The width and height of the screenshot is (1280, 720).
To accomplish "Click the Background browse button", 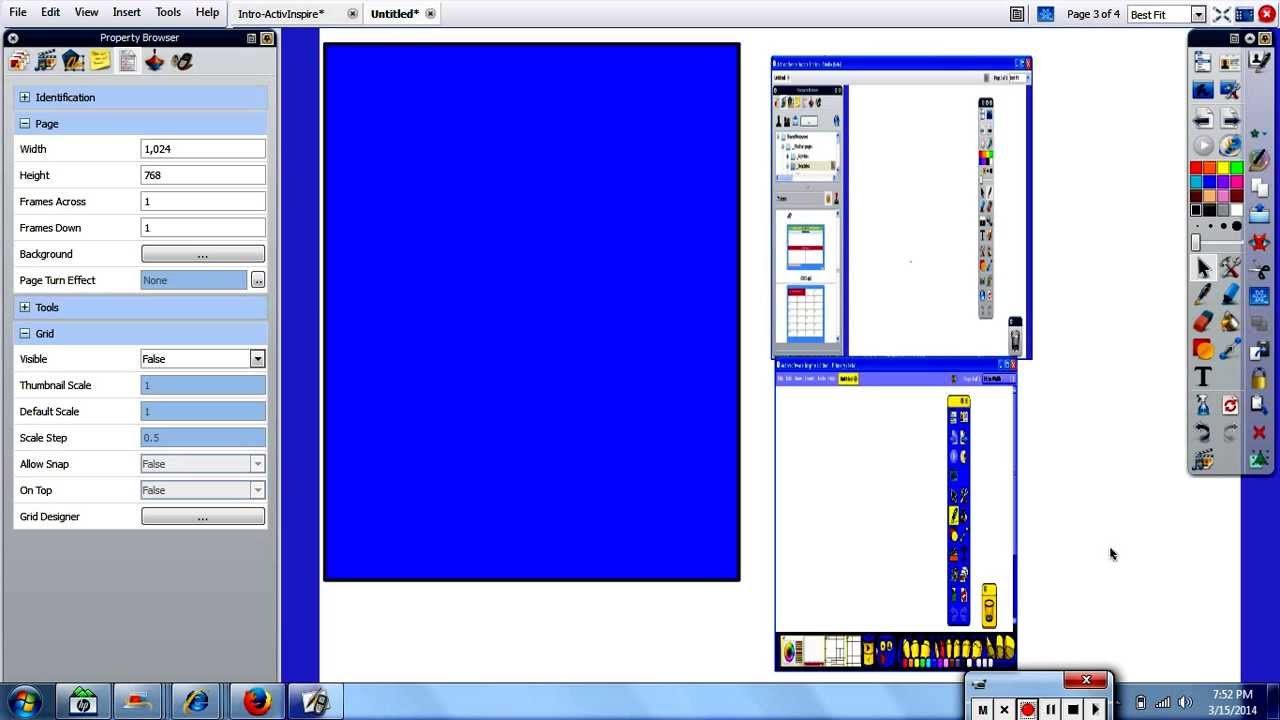I will [x=203, y=254].
